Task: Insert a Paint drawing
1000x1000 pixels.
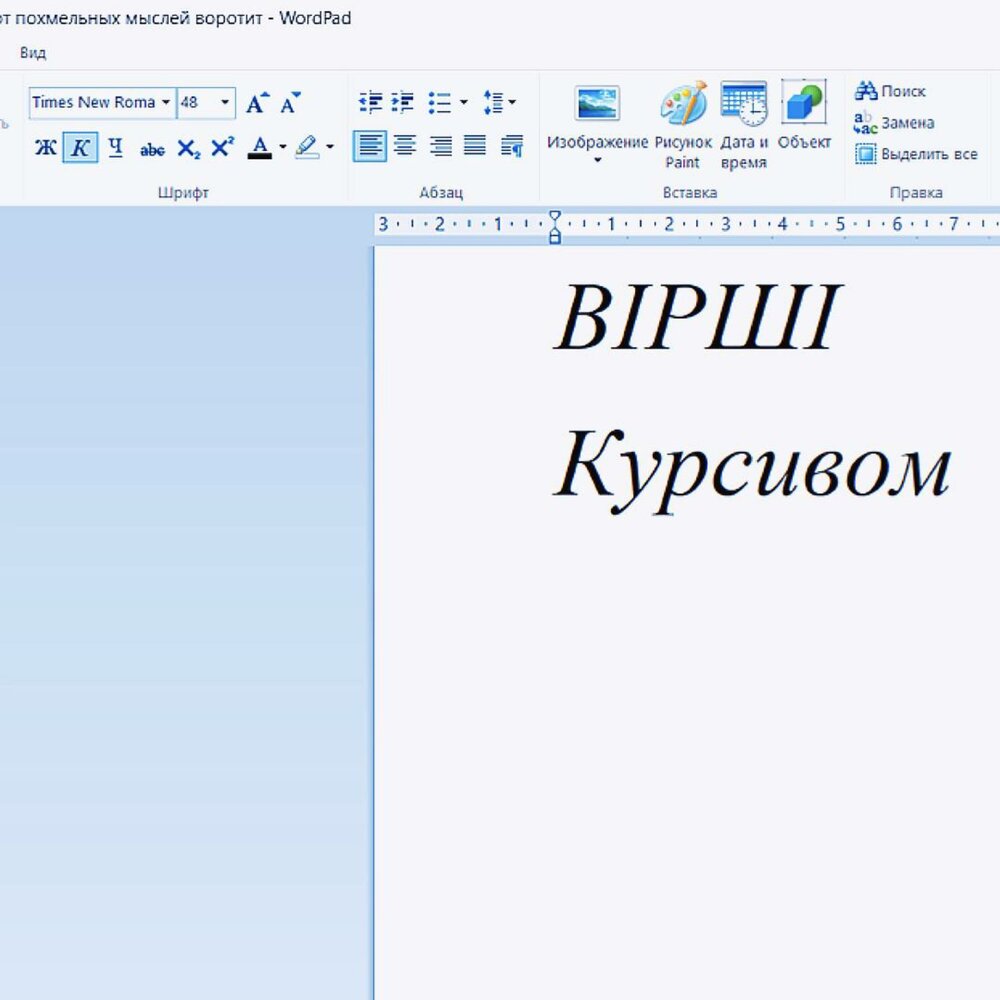Action: tap(683, 125)
